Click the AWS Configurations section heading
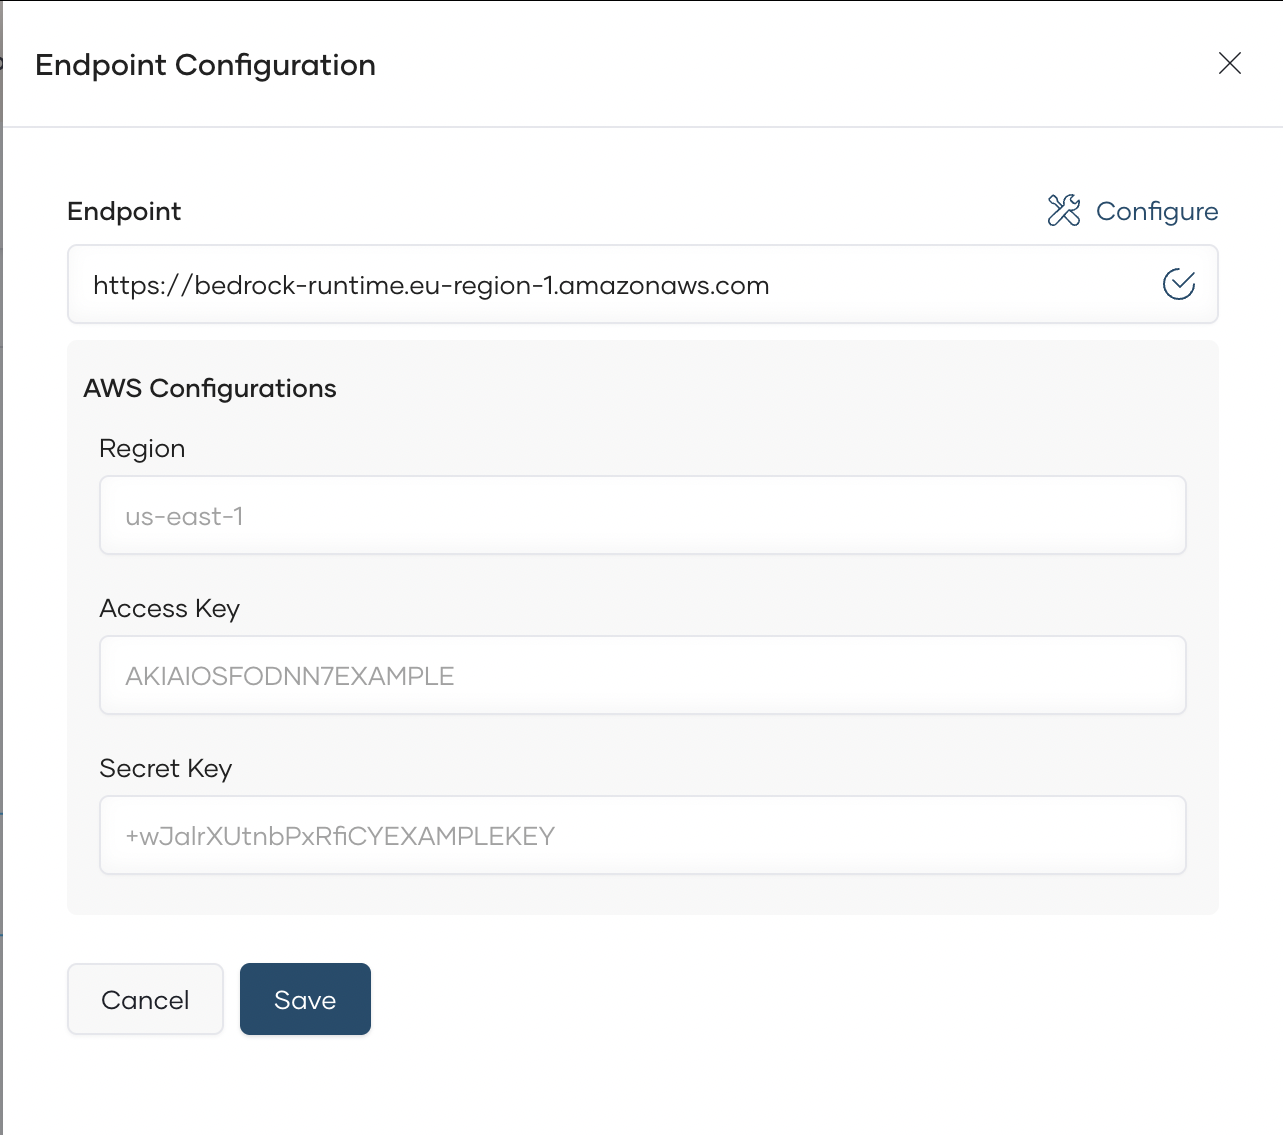This screenshot has width=1283, height=1135. [x=210, y=388]
